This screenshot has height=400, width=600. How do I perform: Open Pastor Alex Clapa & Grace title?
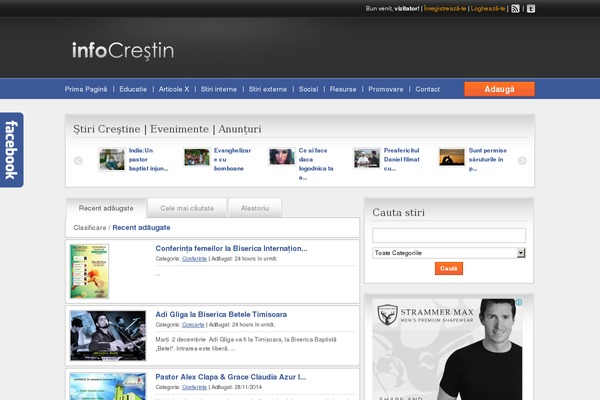point(231,377)
